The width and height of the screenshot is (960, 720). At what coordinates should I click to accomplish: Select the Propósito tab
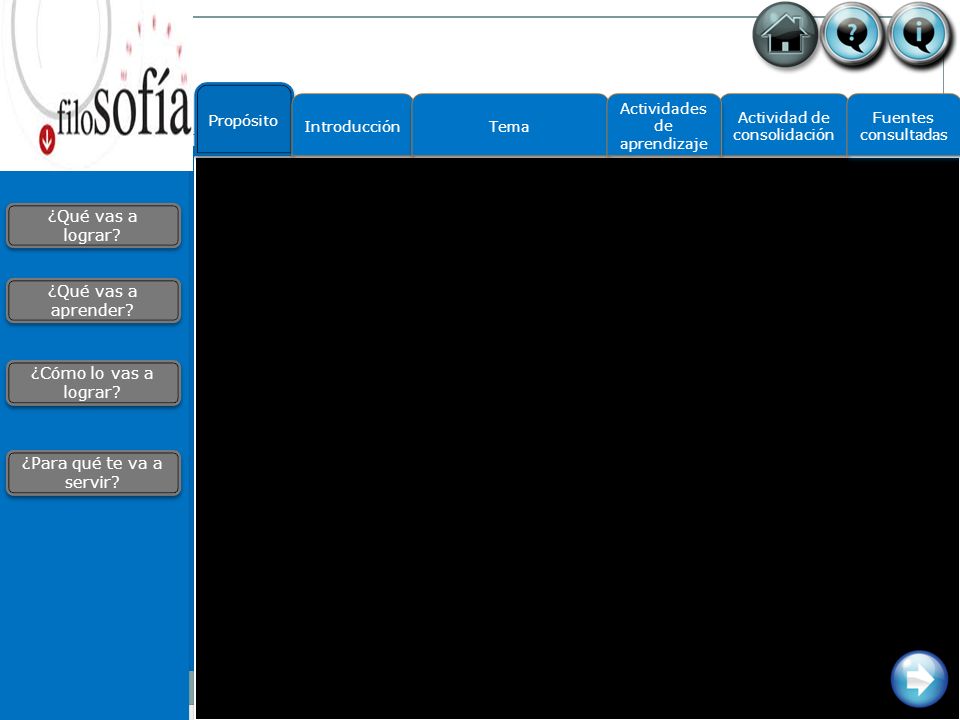[x=243, y=119]
